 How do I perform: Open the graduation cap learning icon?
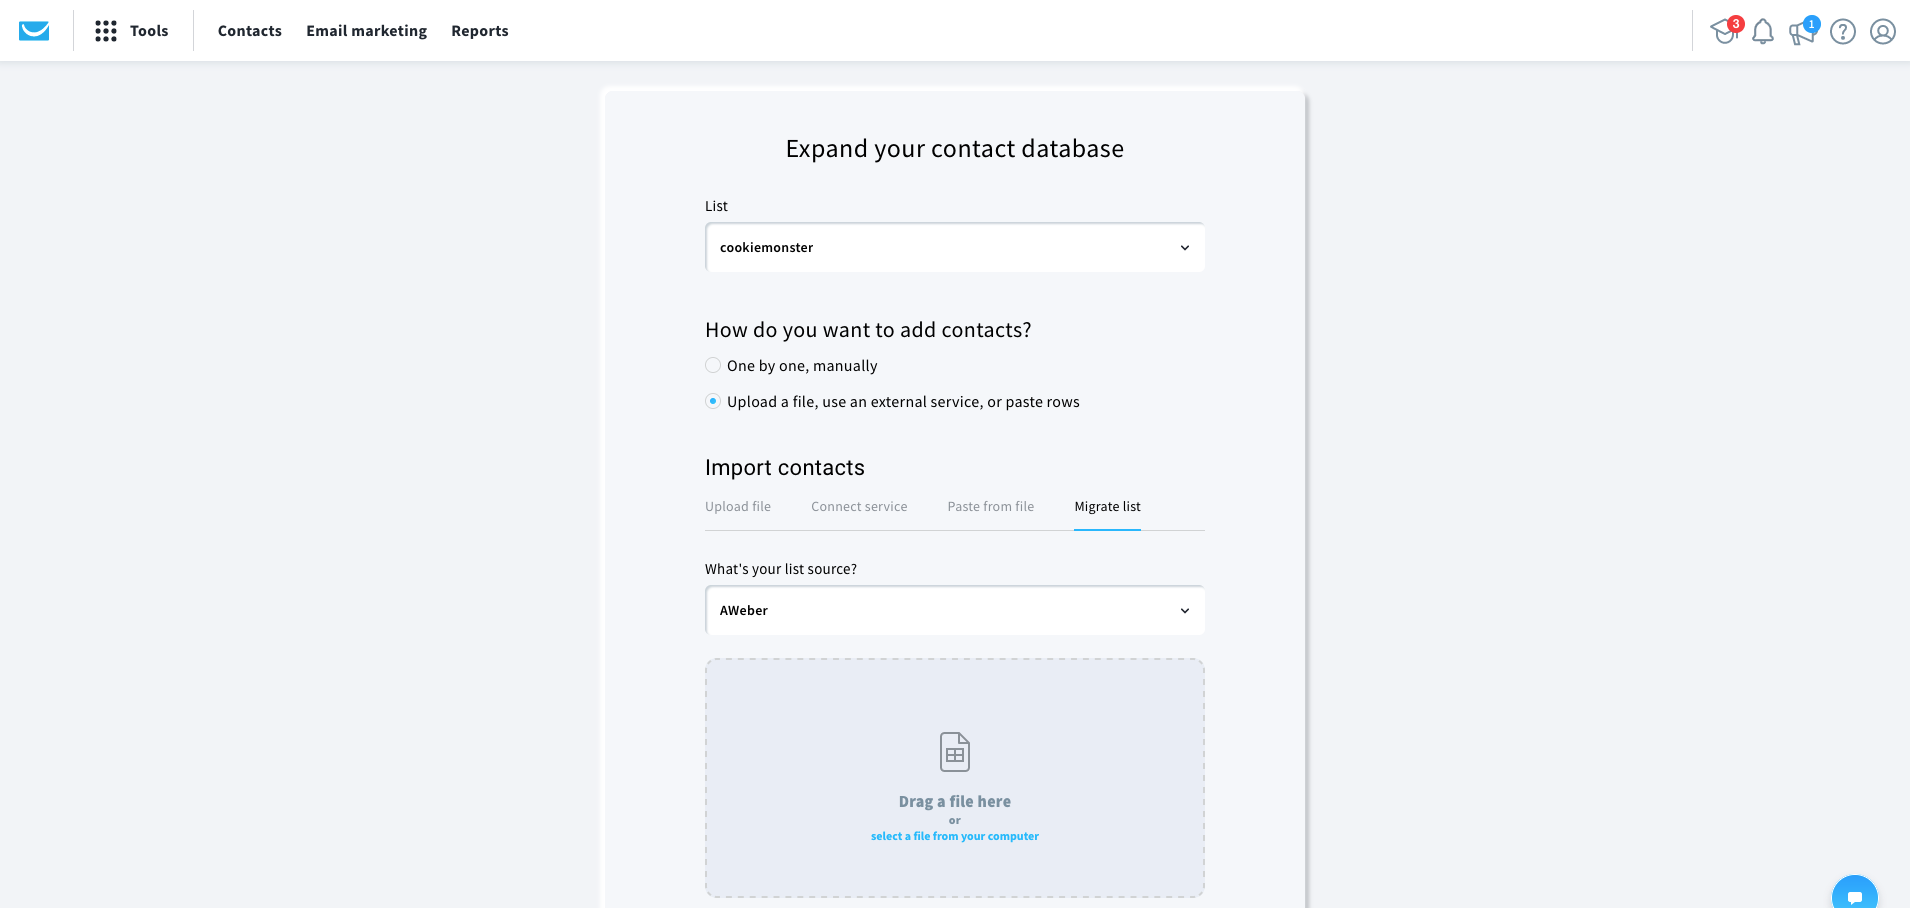pos(1724,31)
